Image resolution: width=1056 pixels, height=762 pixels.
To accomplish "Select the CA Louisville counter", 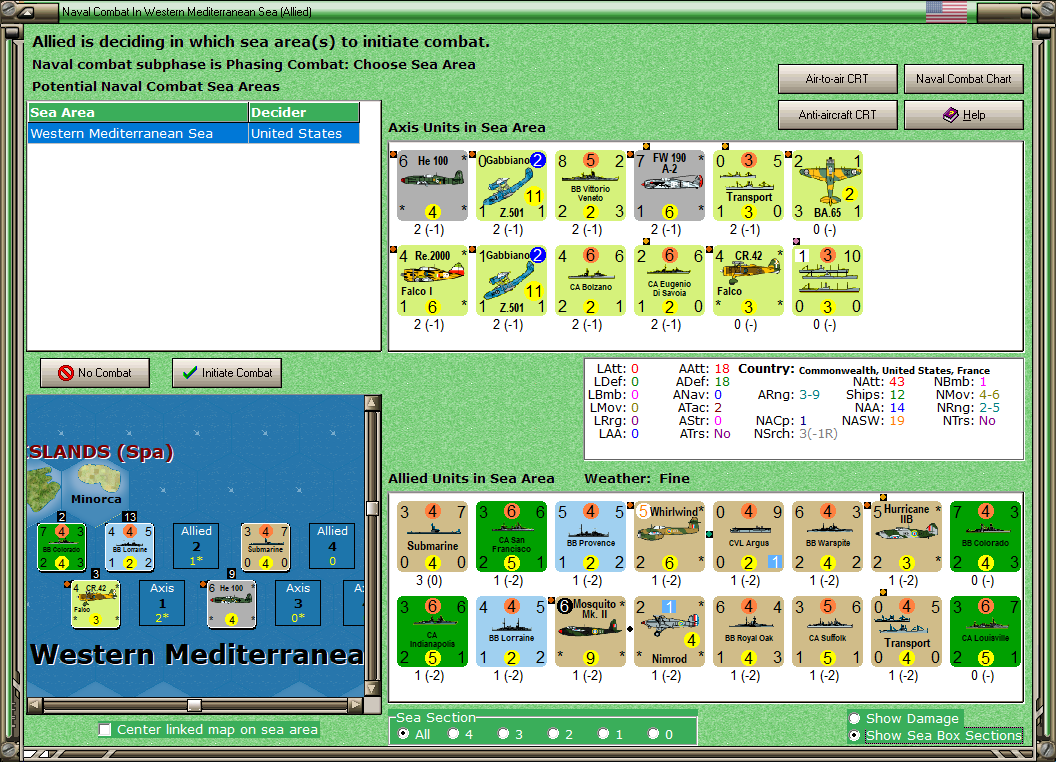I will tap(986, 631).
